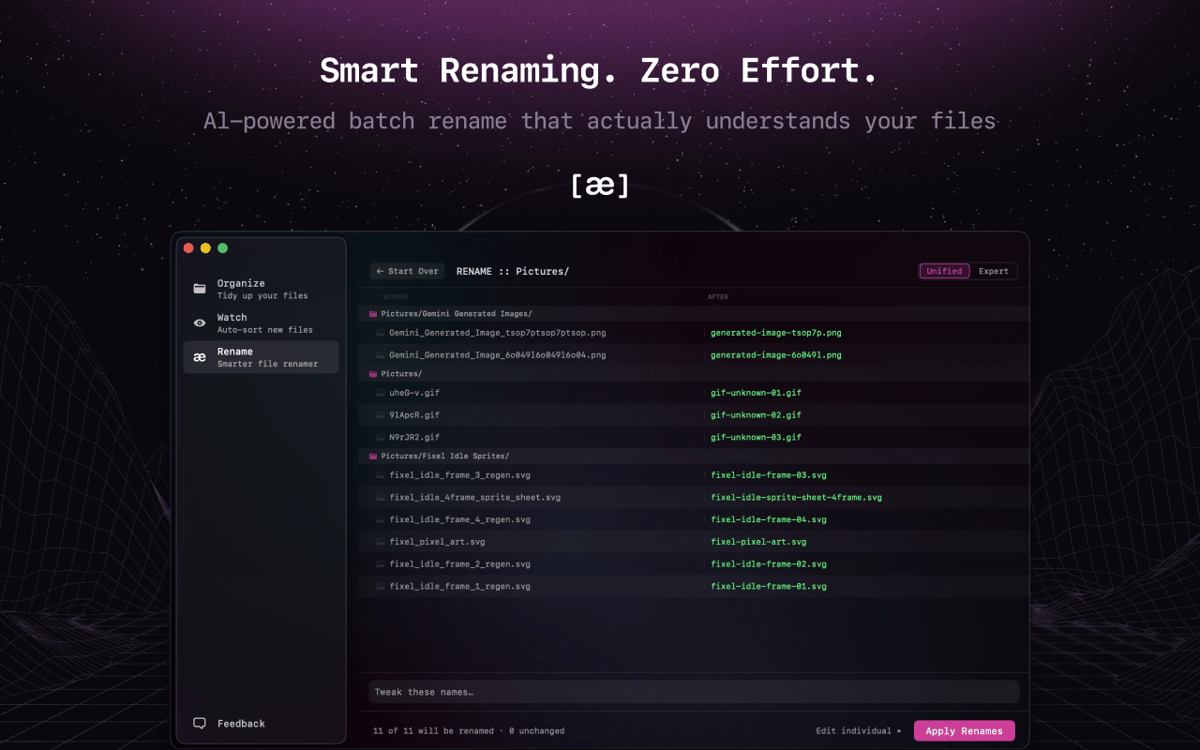
Task: Switch to Expert mode
Action: 993,271
